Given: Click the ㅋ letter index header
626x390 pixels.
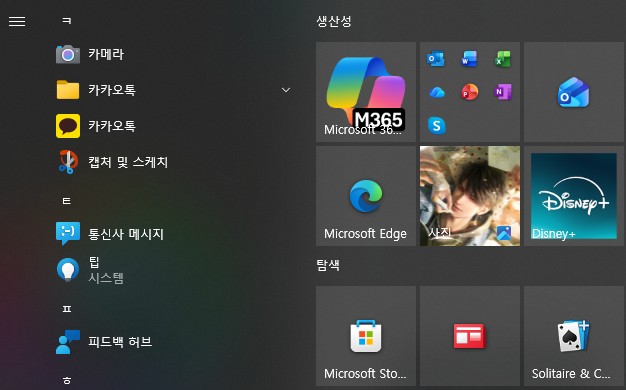Looking at the screenshot, I should tap(67, 20).
